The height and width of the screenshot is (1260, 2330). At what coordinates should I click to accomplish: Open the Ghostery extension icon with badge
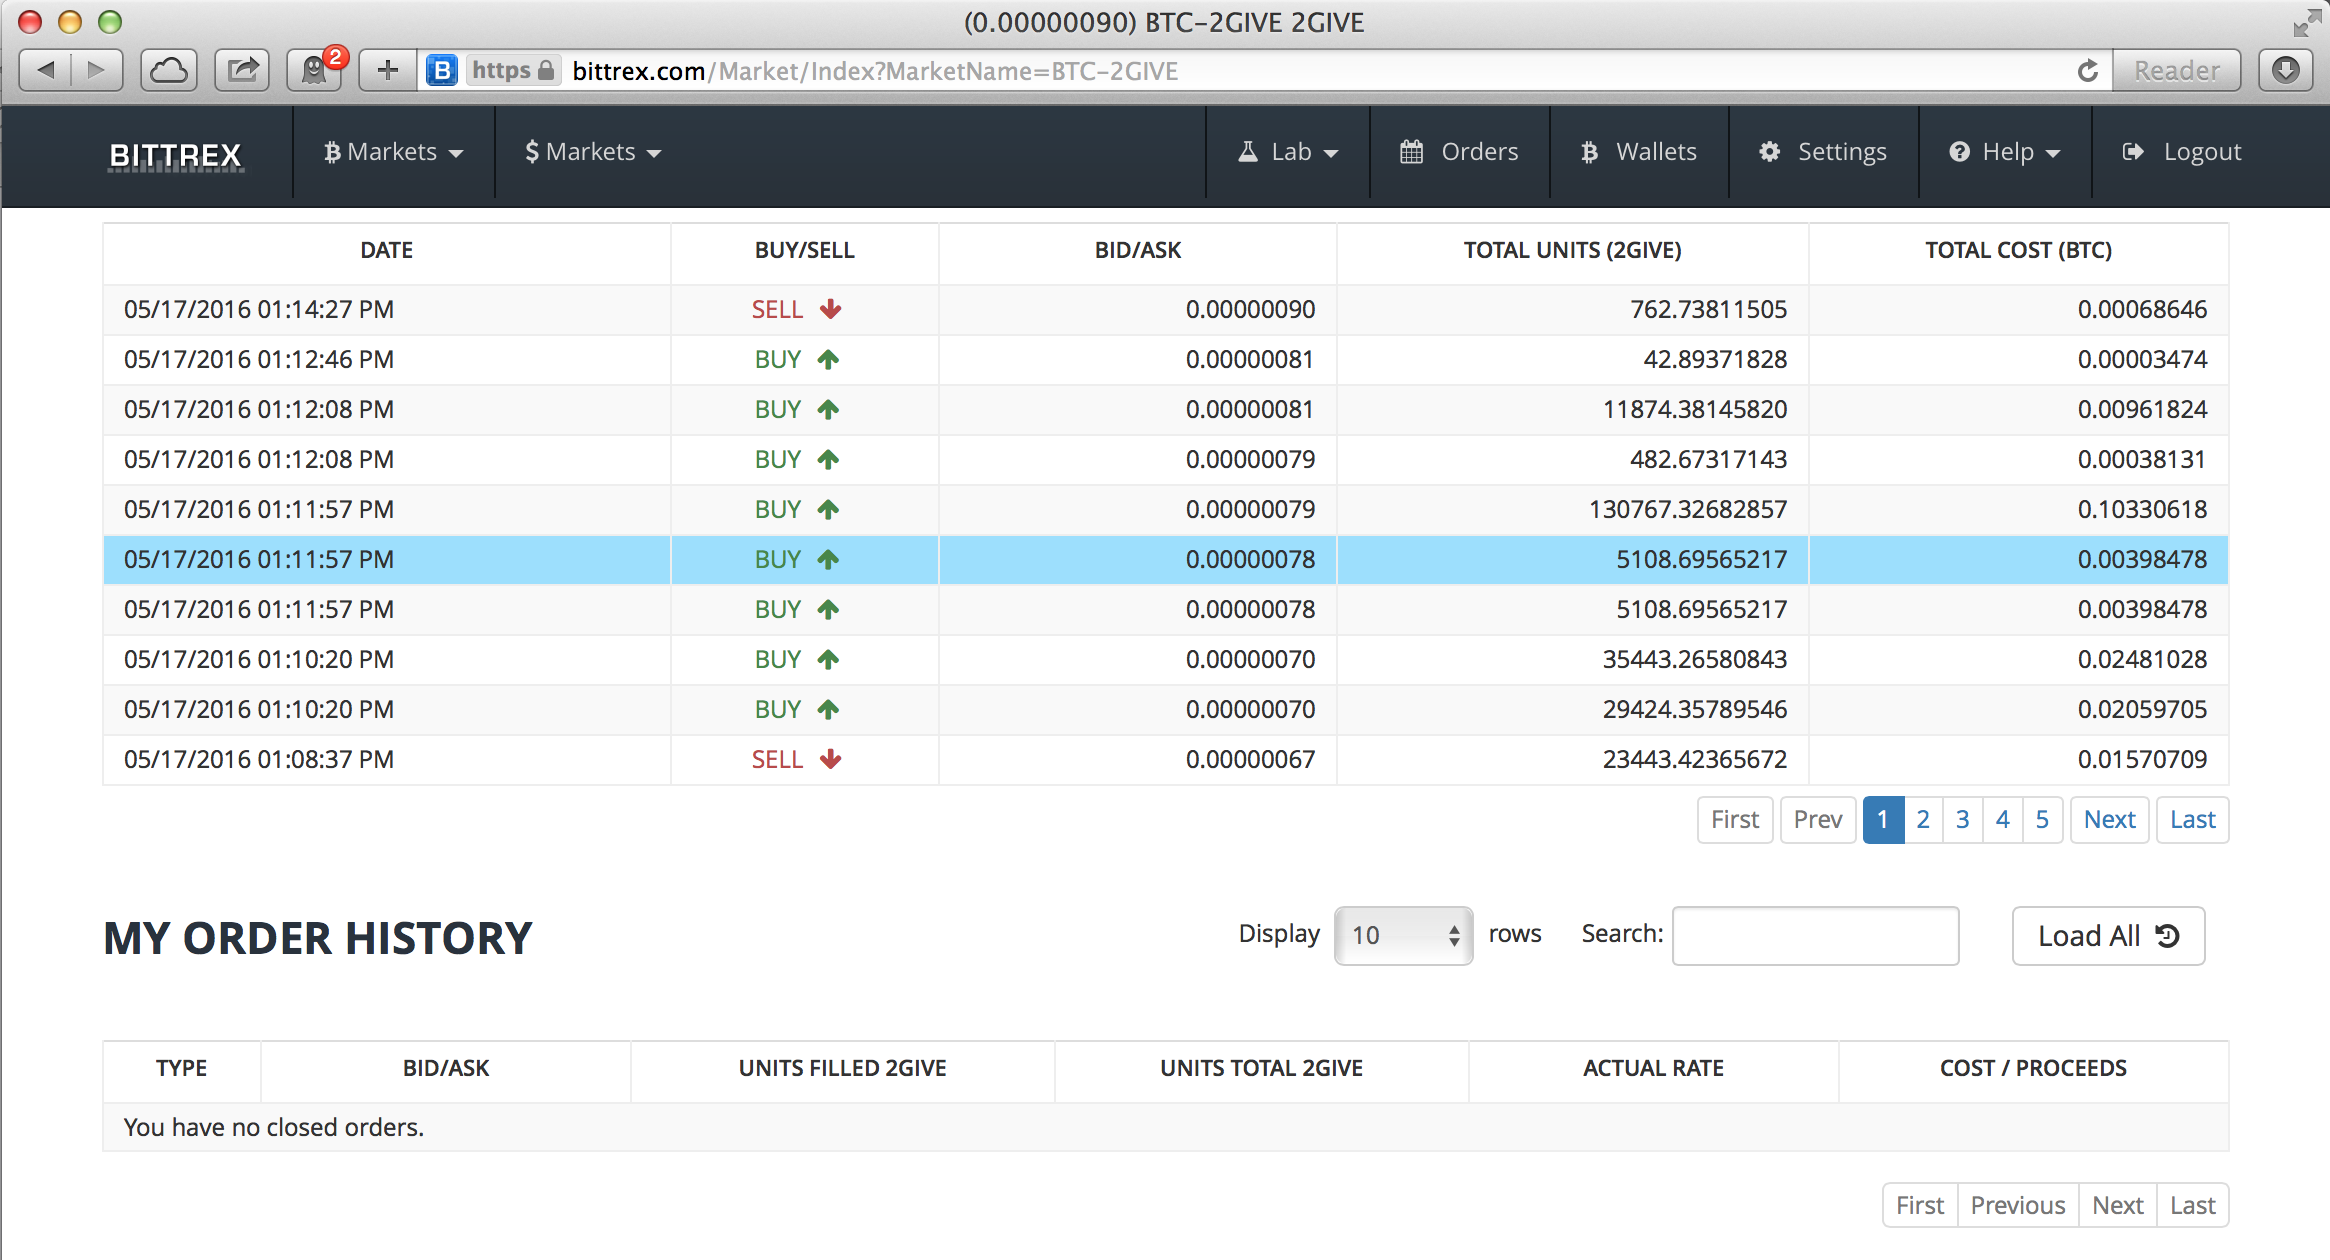point(315,70)
